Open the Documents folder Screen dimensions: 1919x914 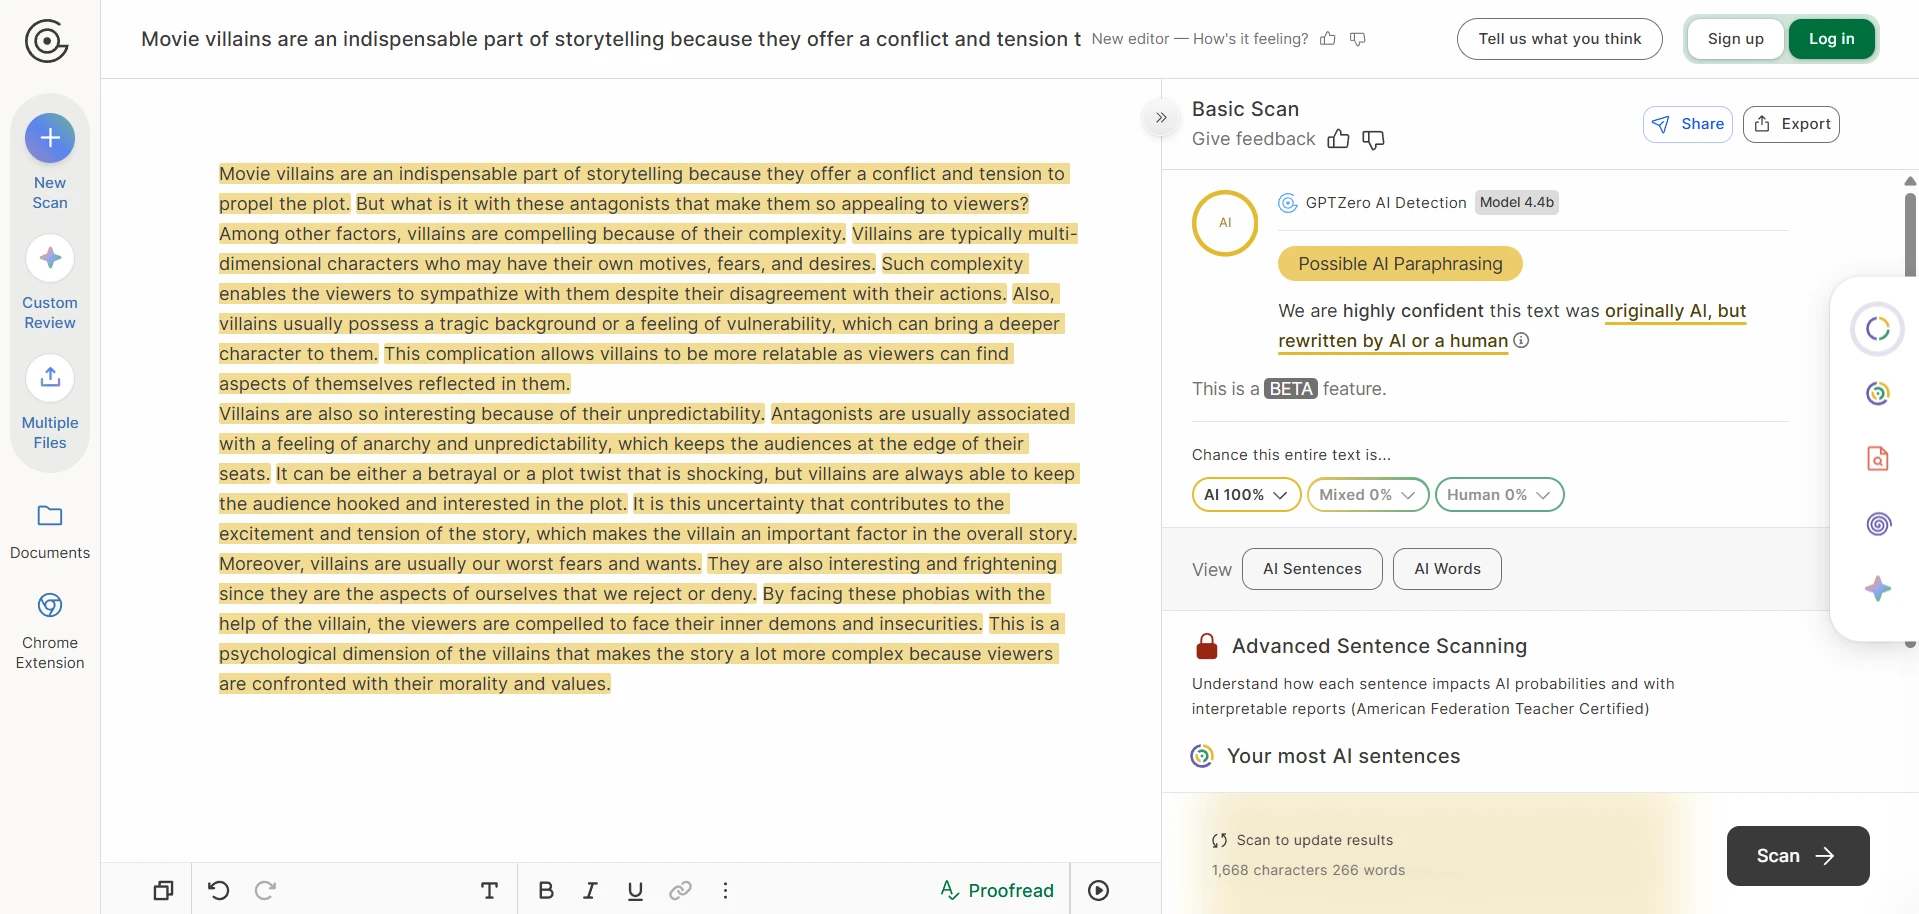tap(50, 516)
